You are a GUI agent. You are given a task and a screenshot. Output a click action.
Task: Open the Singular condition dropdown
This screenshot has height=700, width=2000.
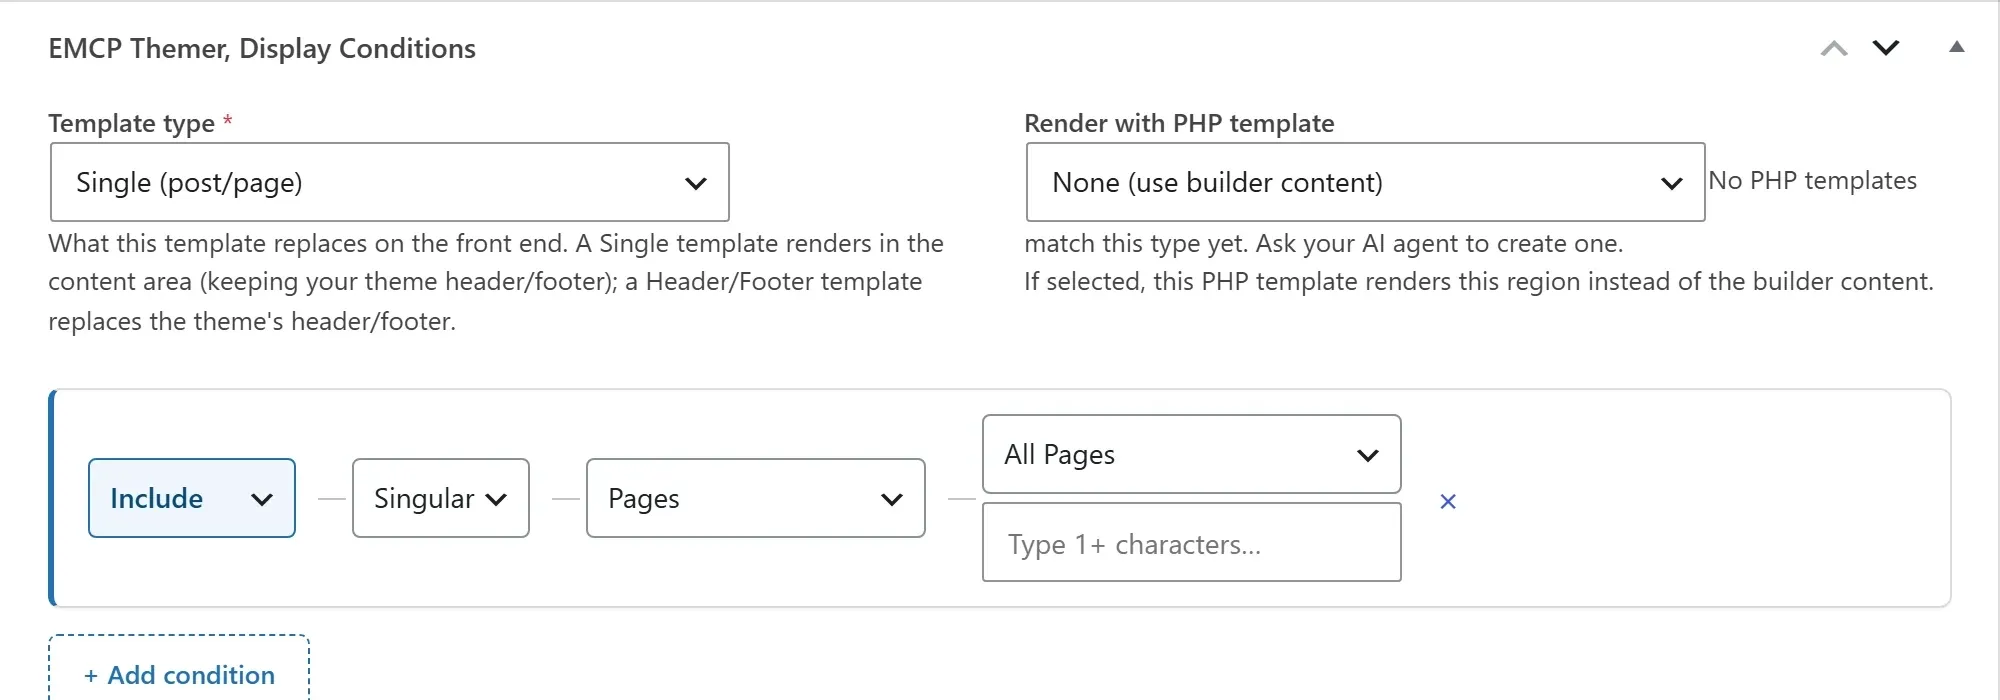(x=441, y=498)
